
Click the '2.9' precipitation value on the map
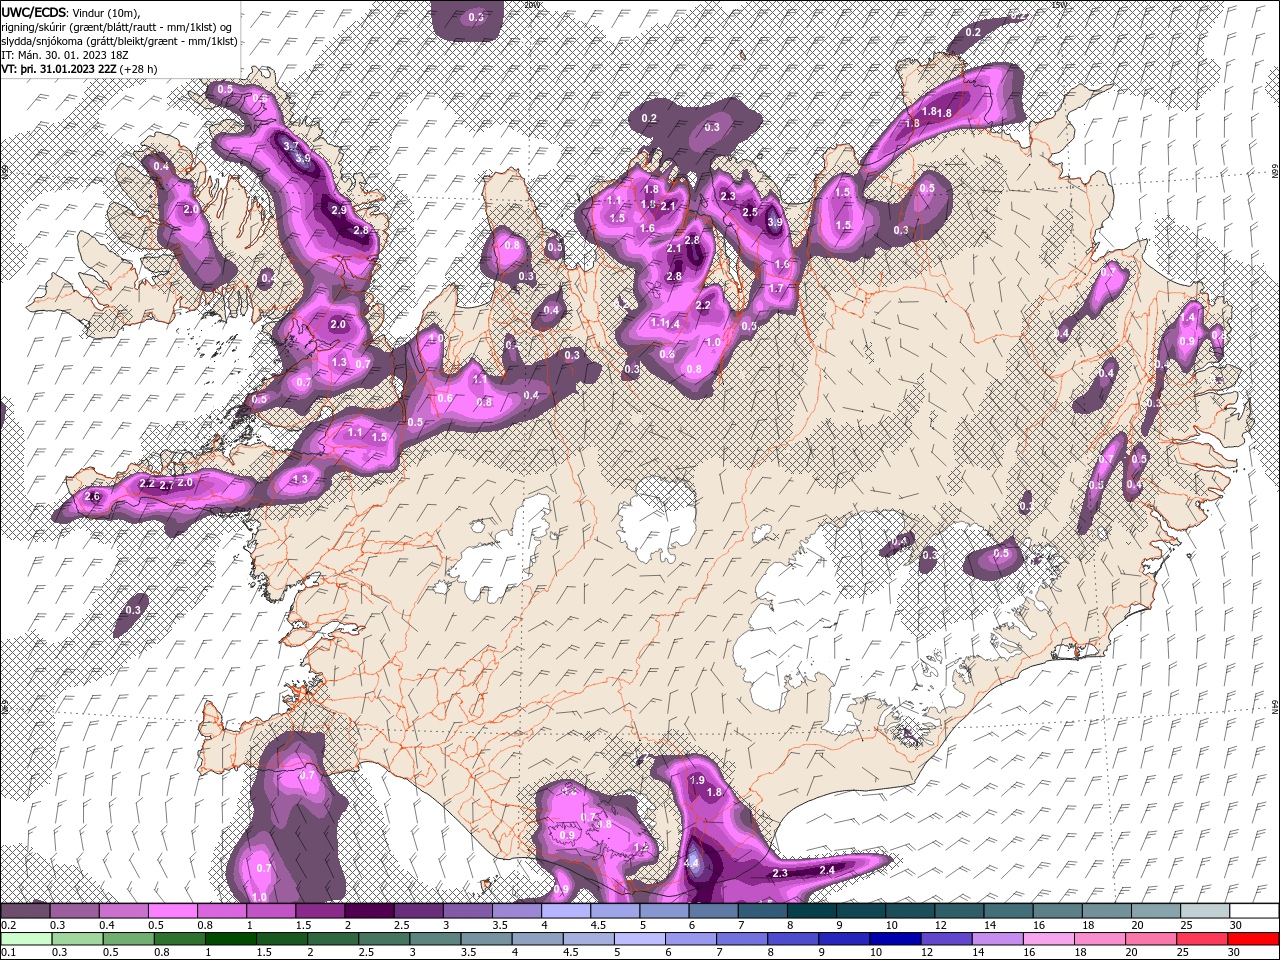339,210
